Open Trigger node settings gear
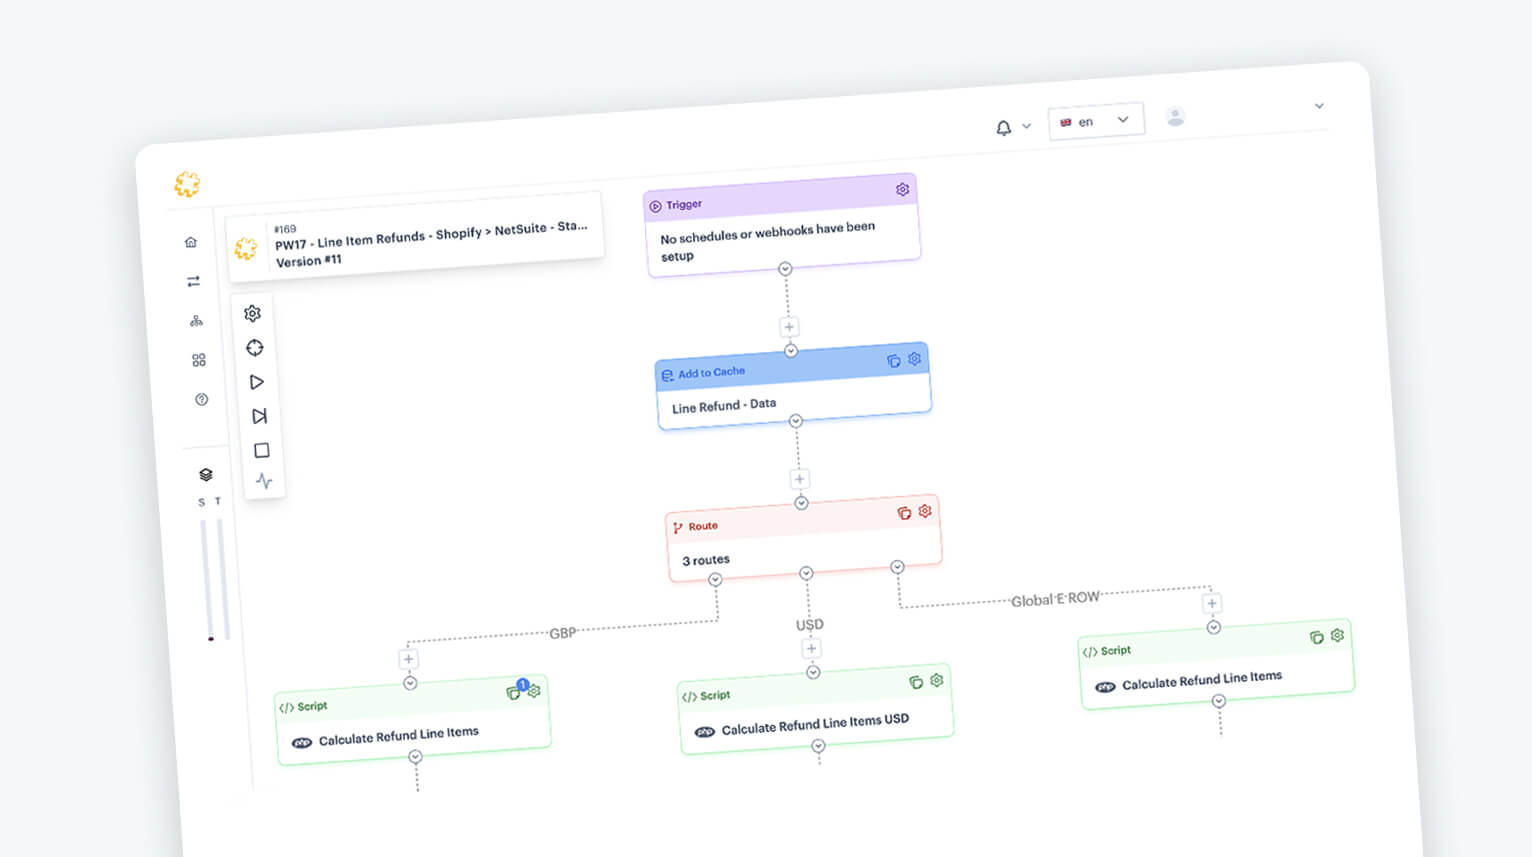Screen dimensions: 1532x857 tap(902, 189)
